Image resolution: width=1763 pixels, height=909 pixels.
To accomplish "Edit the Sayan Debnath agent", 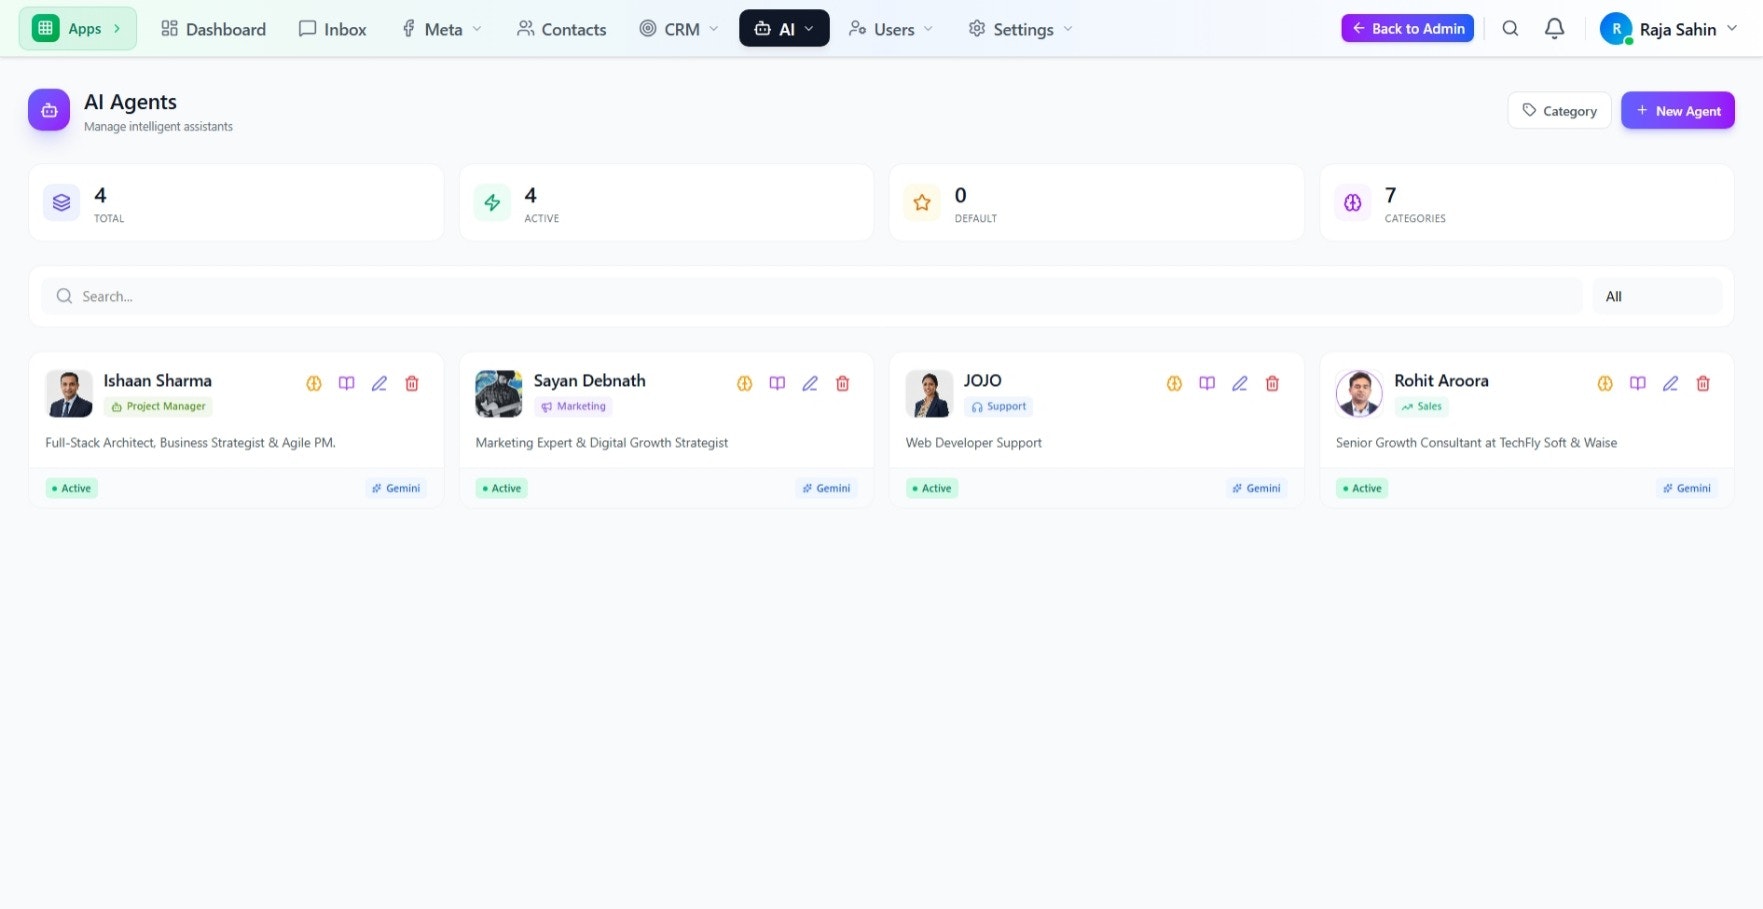I will click(810, 383).
